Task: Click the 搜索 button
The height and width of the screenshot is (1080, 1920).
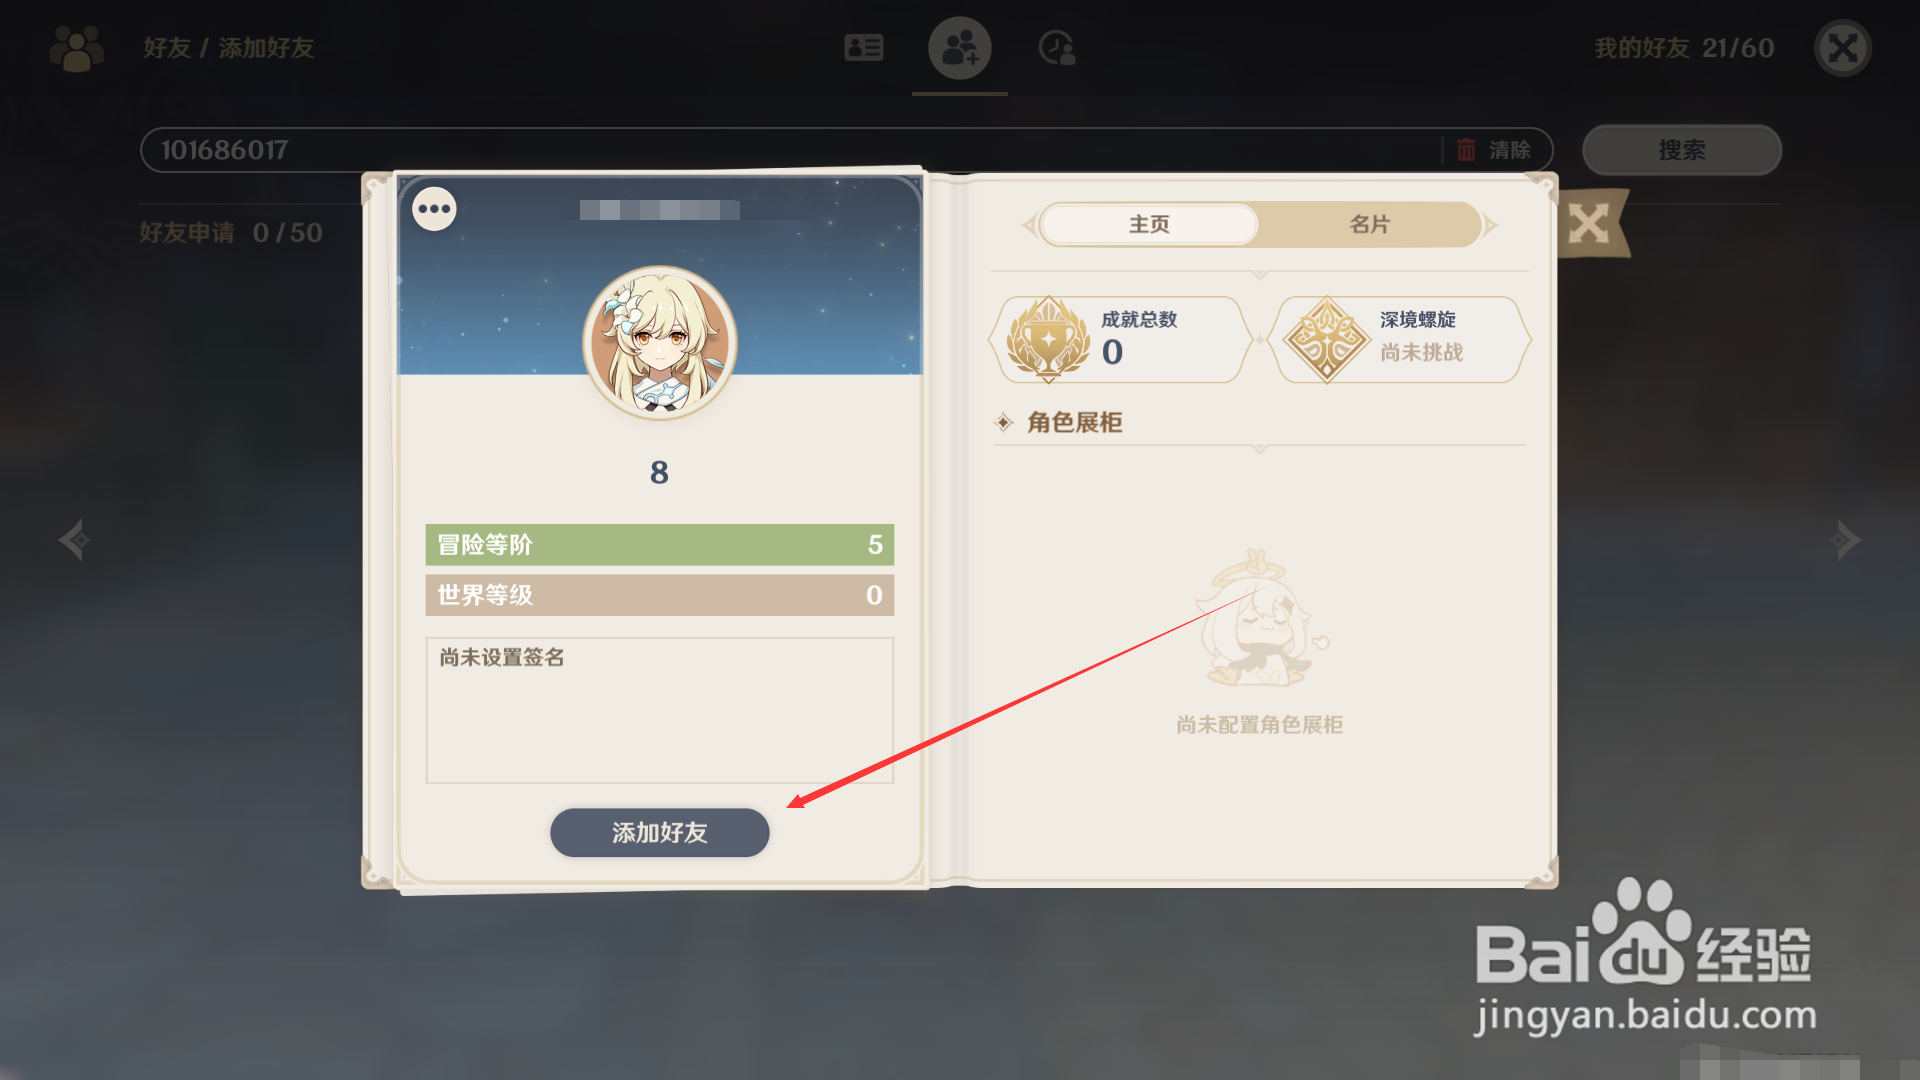Action: [x=1682, y=150]
